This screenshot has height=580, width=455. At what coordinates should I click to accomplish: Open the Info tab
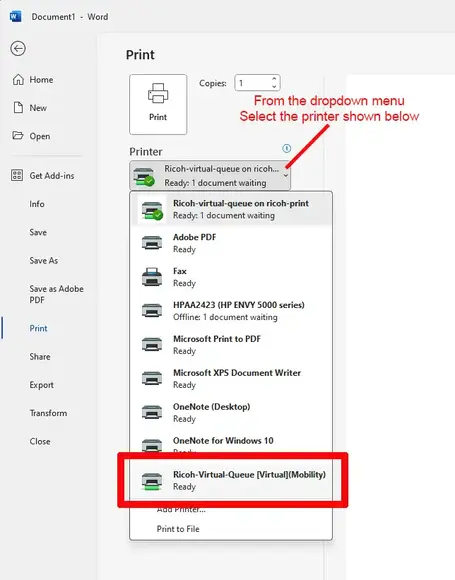[37, 204]
